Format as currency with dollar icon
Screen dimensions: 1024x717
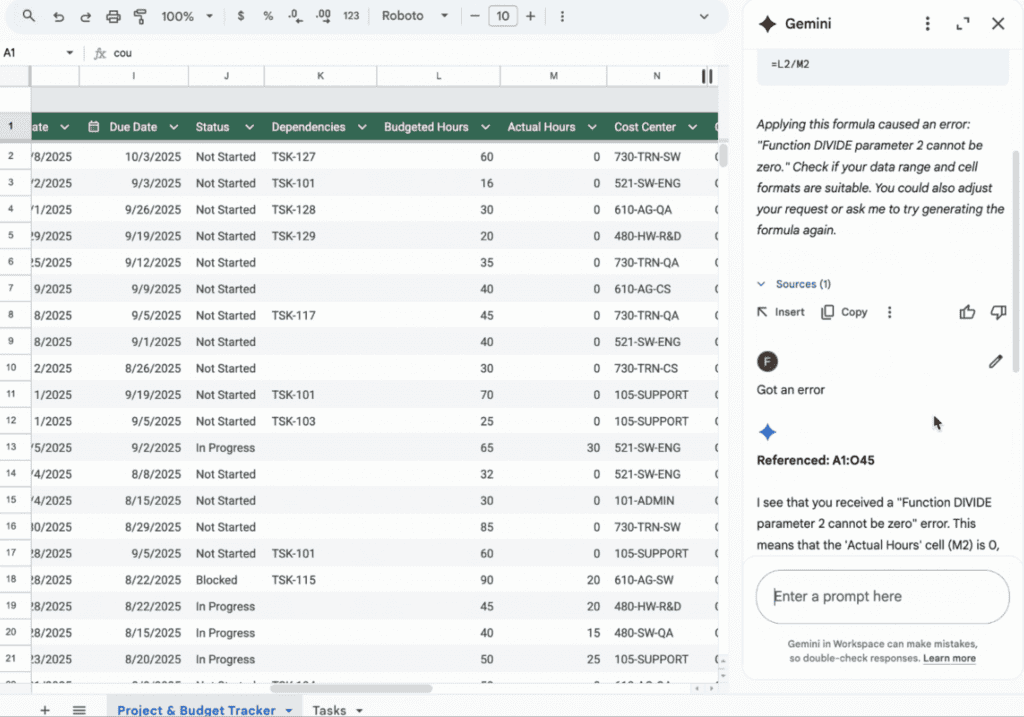(x=241, y=16)
